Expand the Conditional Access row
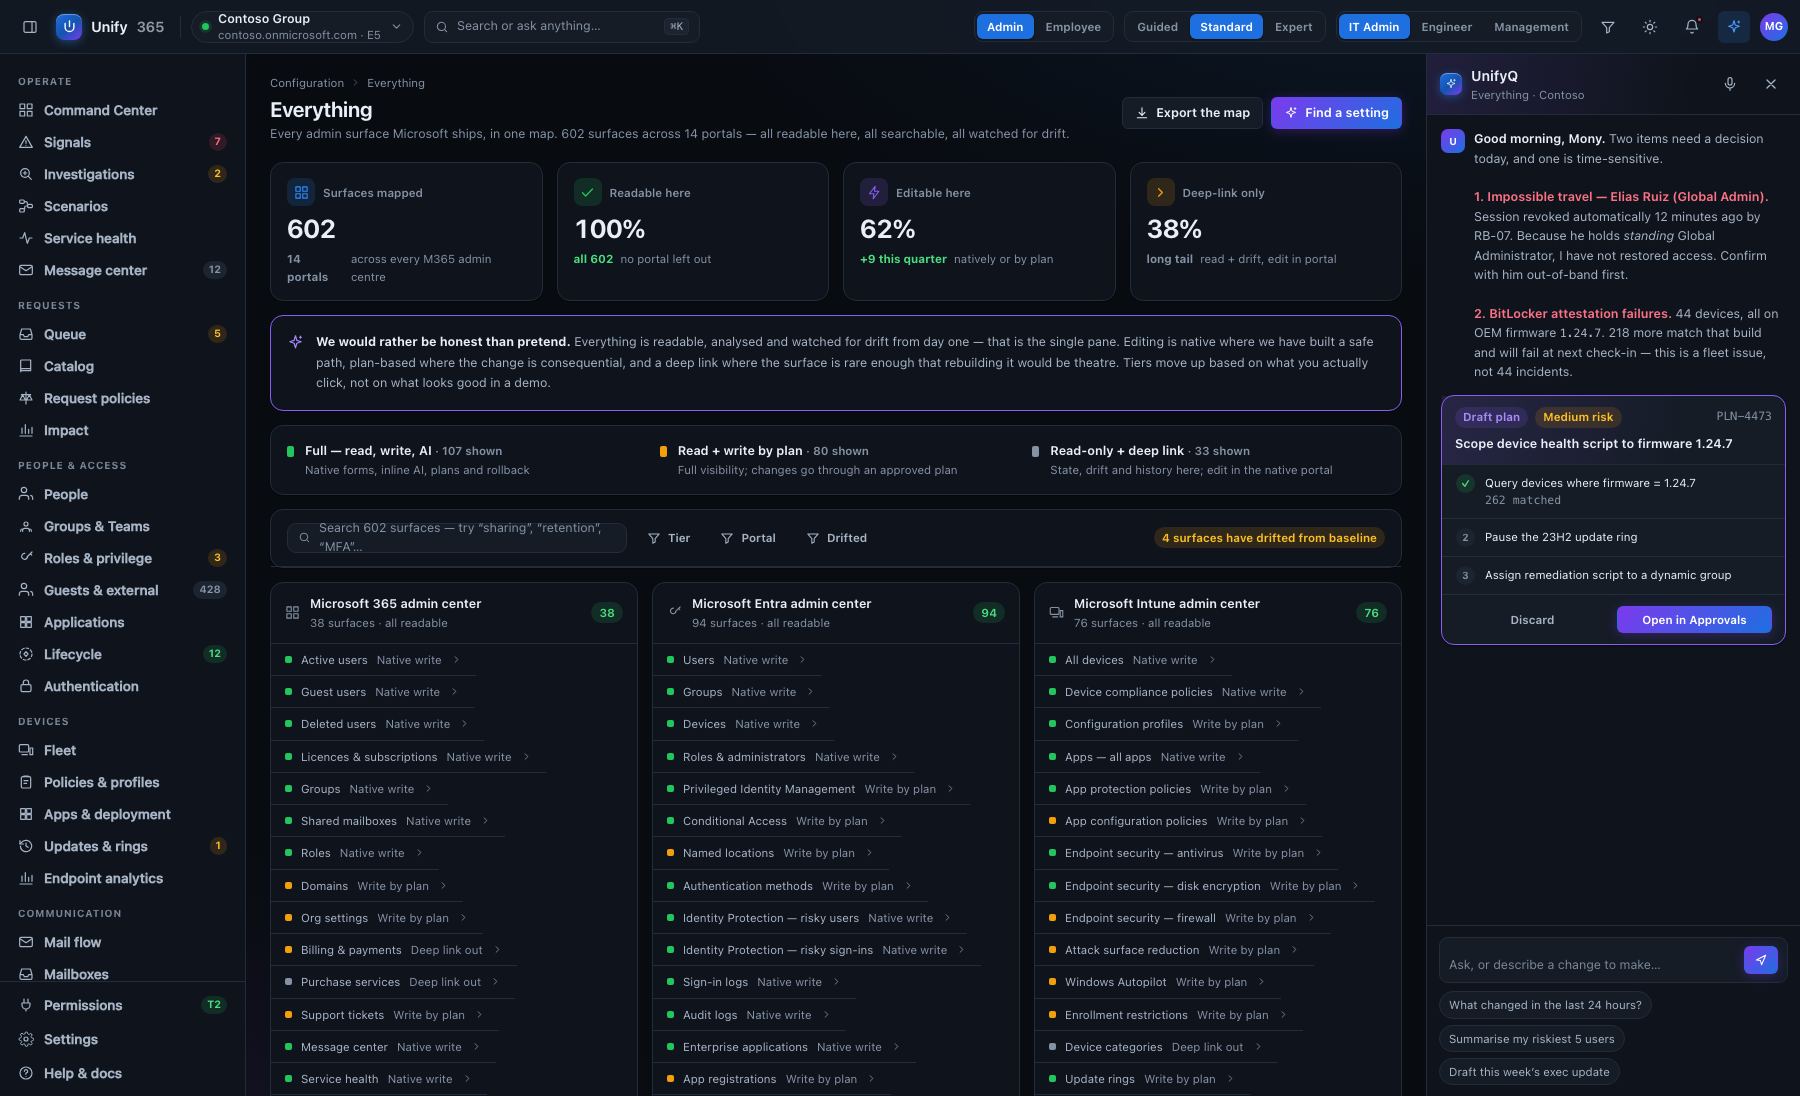The height and width of the screenshot is (1096, 1800). tap(777, 821)
